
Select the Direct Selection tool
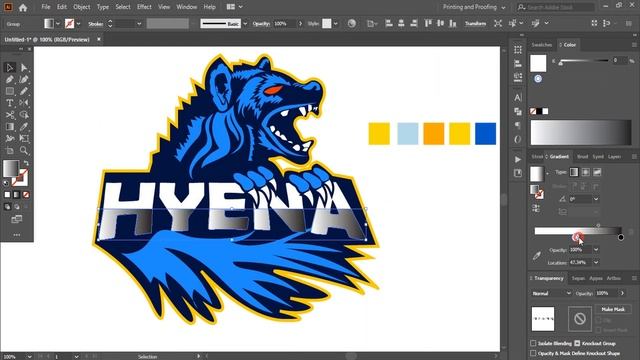[24, 67]
